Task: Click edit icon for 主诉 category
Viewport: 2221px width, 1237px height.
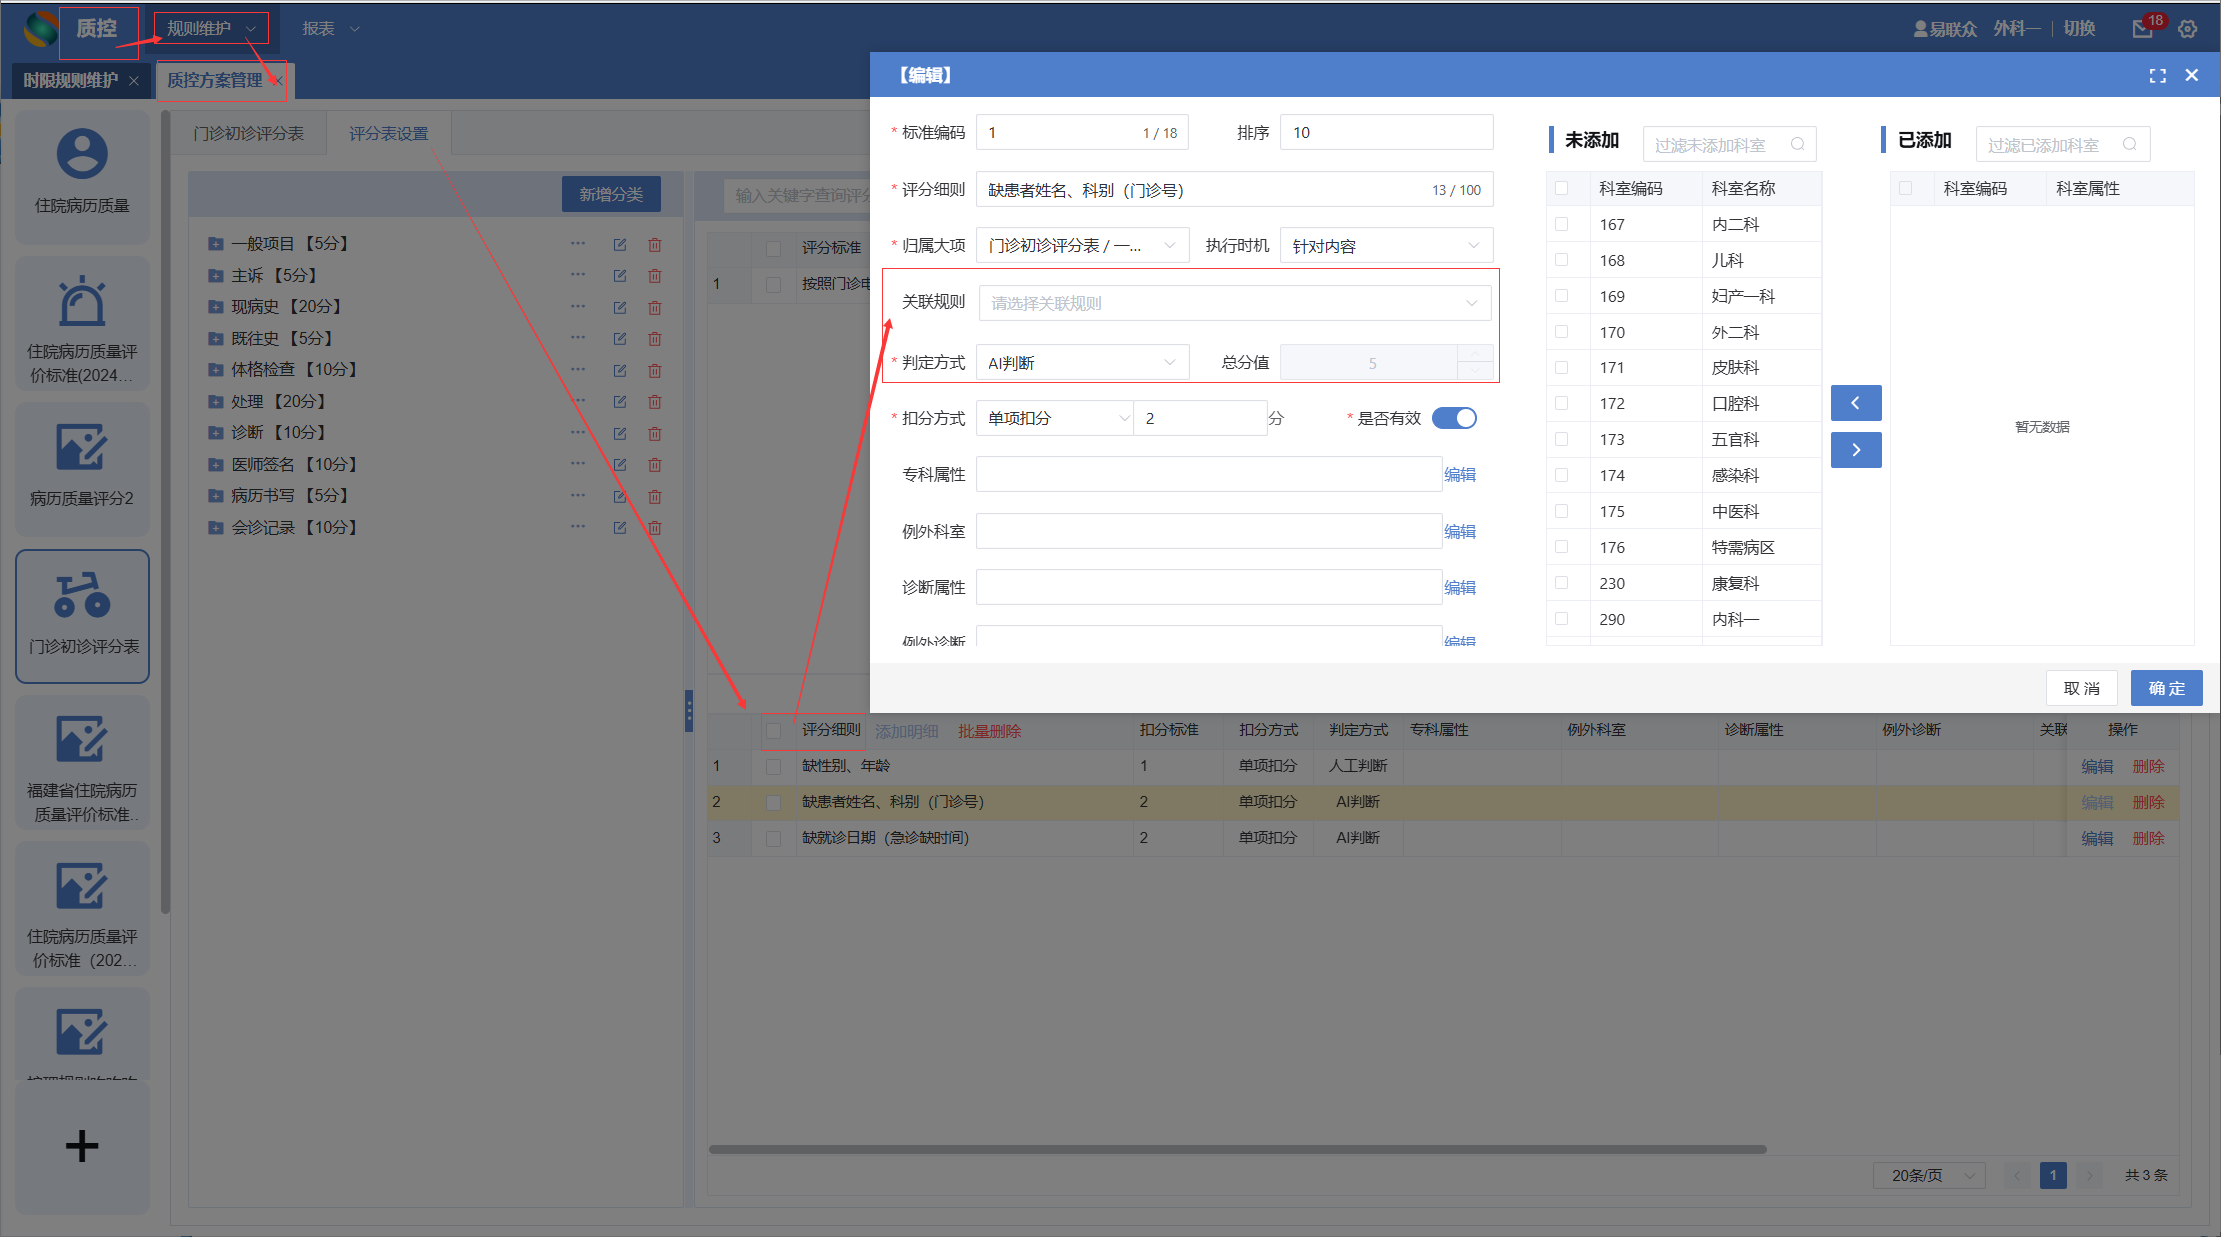Action: 620,276
